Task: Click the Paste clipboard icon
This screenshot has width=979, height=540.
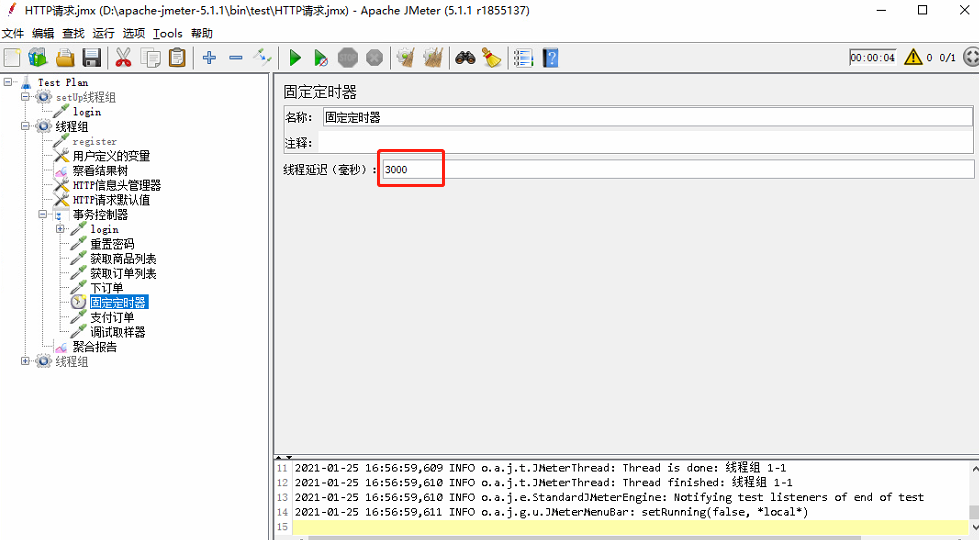Action: point(177,58)
